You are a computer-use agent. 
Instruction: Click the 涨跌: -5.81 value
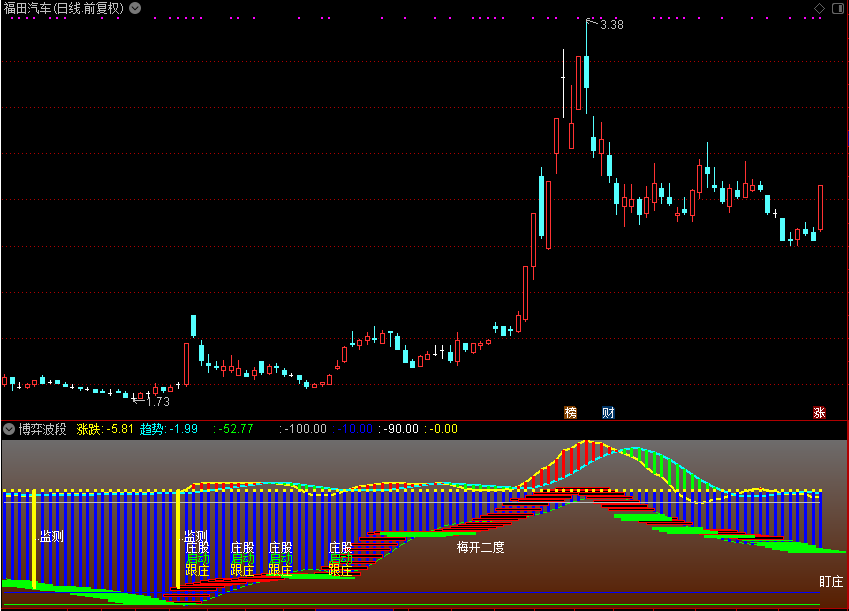(105, 429)
